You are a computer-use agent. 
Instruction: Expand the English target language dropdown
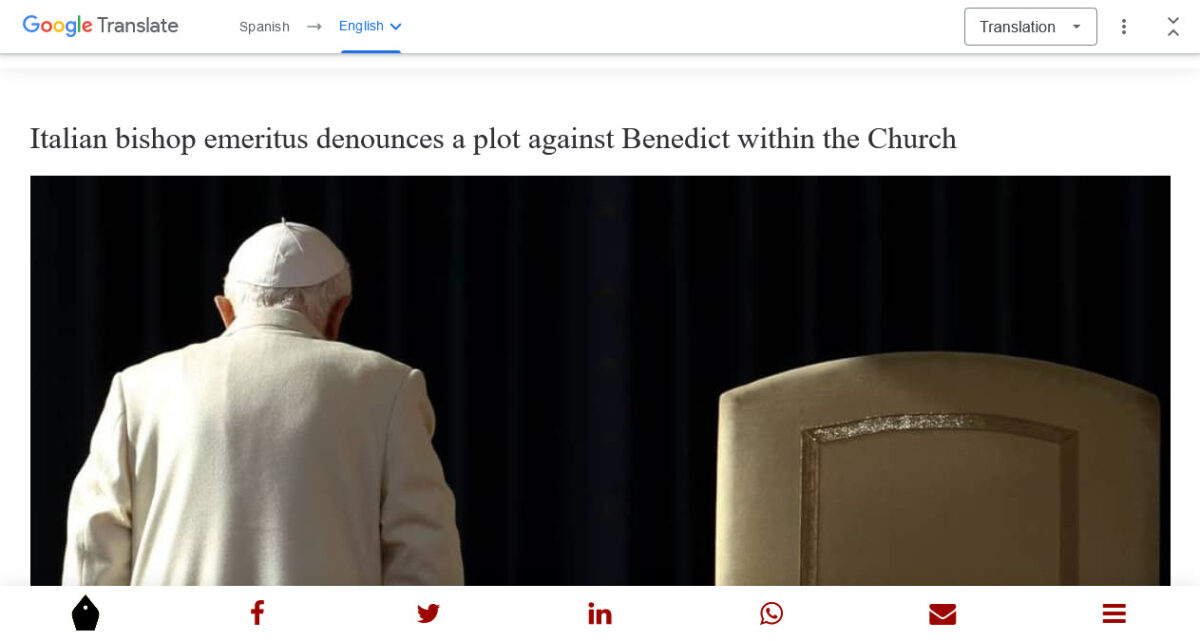click(370, 27)
